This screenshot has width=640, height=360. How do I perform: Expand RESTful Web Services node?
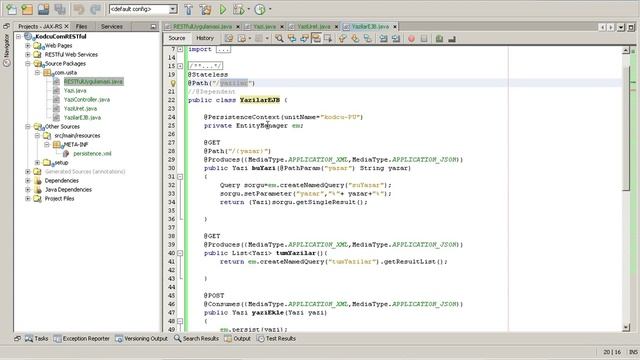[x=28, y=54]
